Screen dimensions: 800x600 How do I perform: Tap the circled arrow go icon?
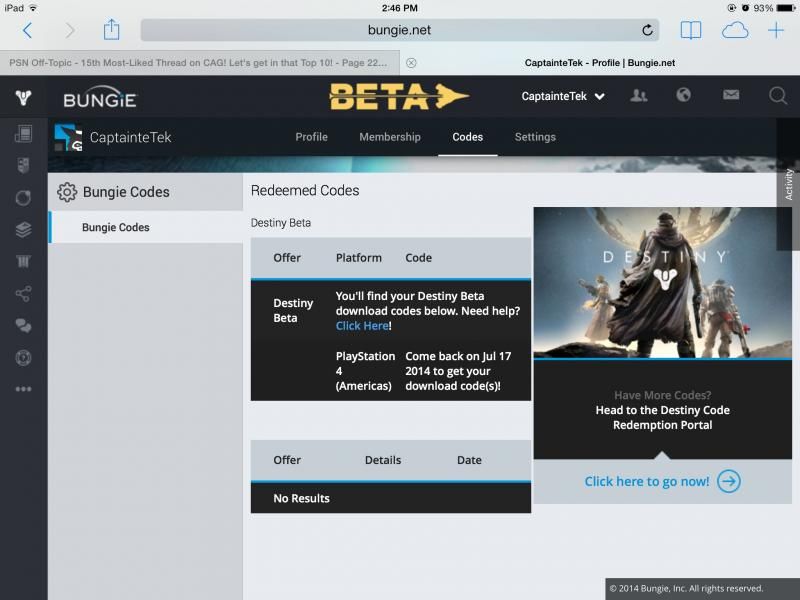click(729, 481)
